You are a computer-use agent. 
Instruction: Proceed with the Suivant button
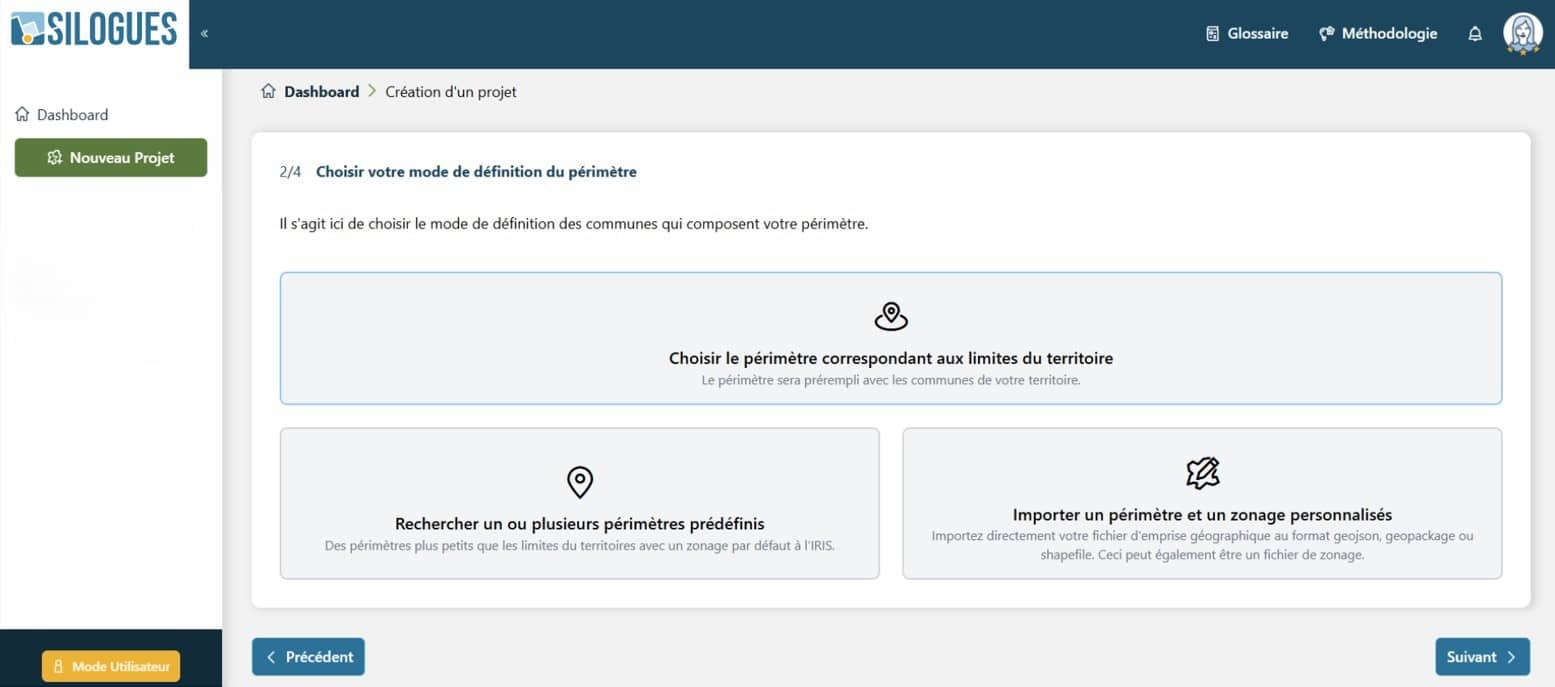[1482, 657]
